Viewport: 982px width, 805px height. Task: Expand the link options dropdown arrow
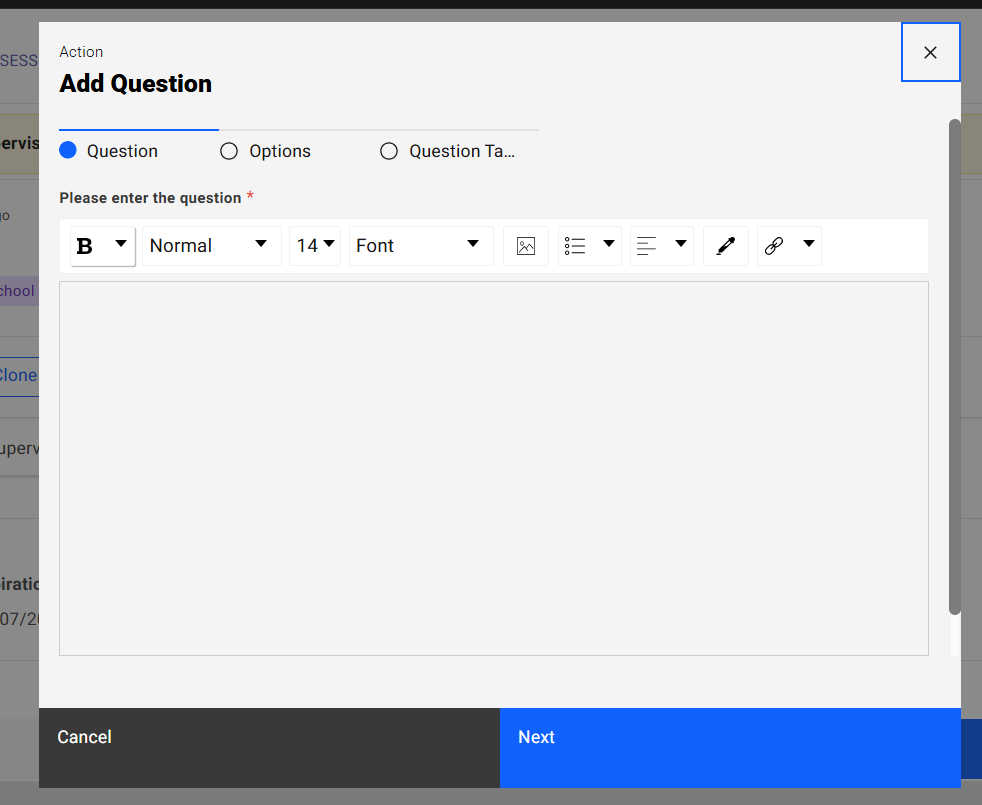pos(809,244)
